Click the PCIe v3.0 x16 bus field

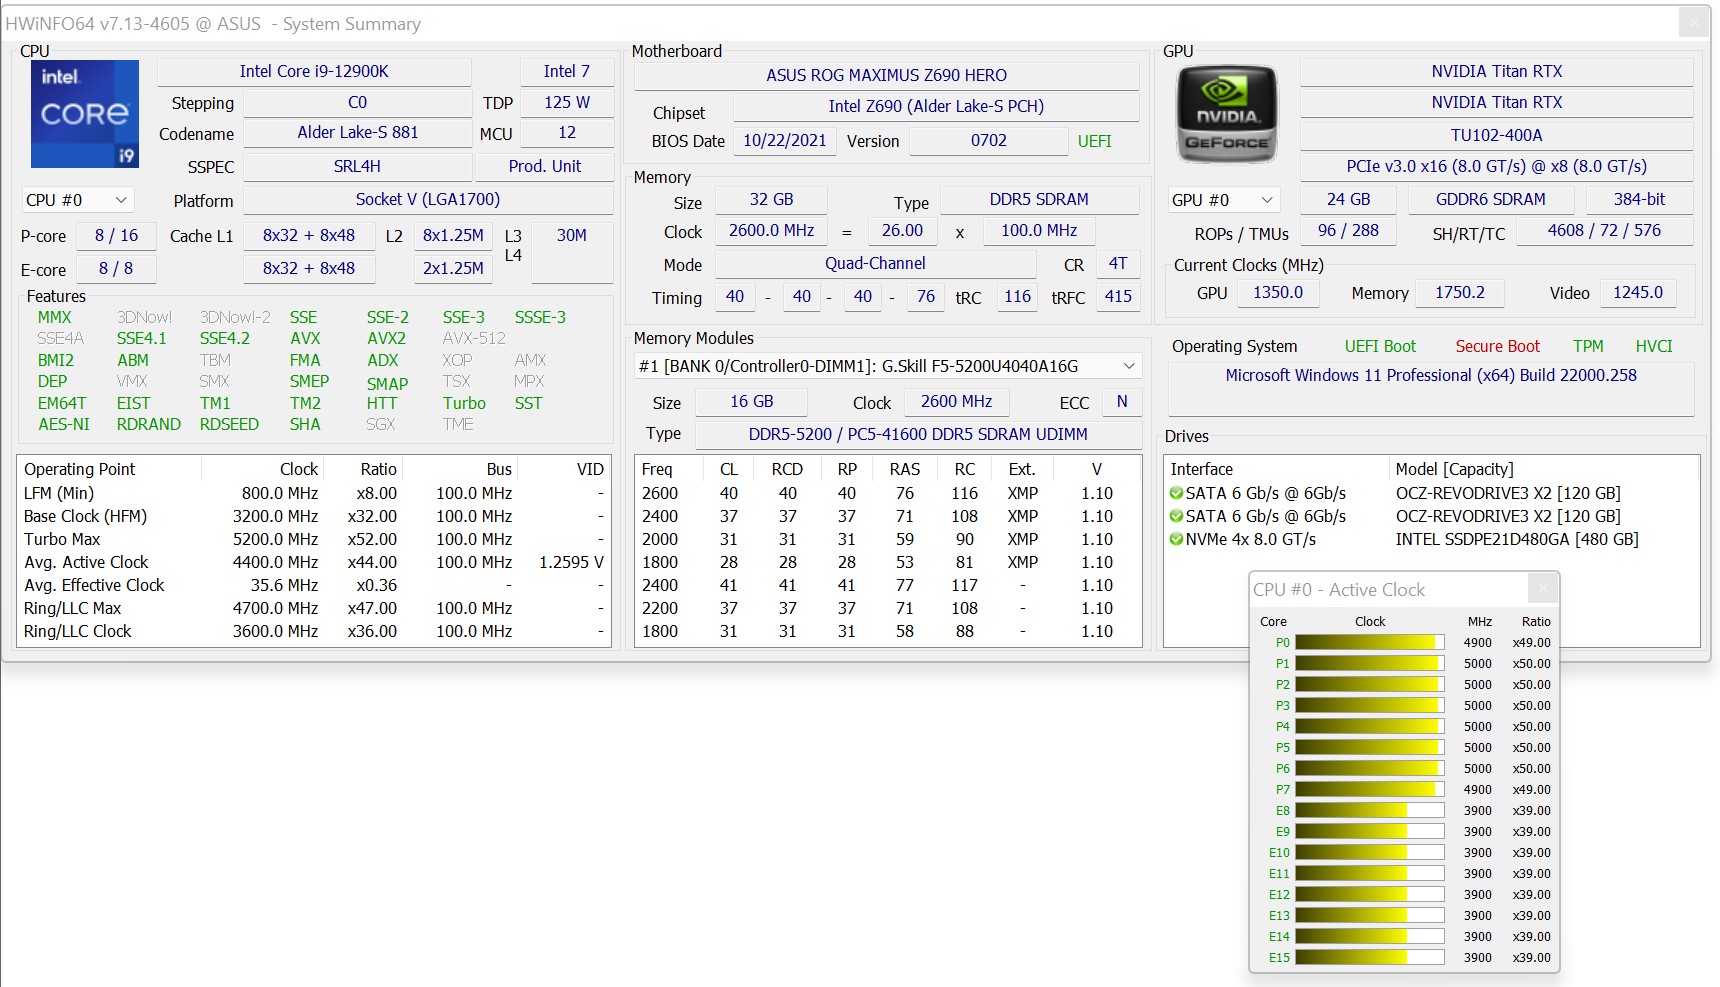coord(1497,167)
